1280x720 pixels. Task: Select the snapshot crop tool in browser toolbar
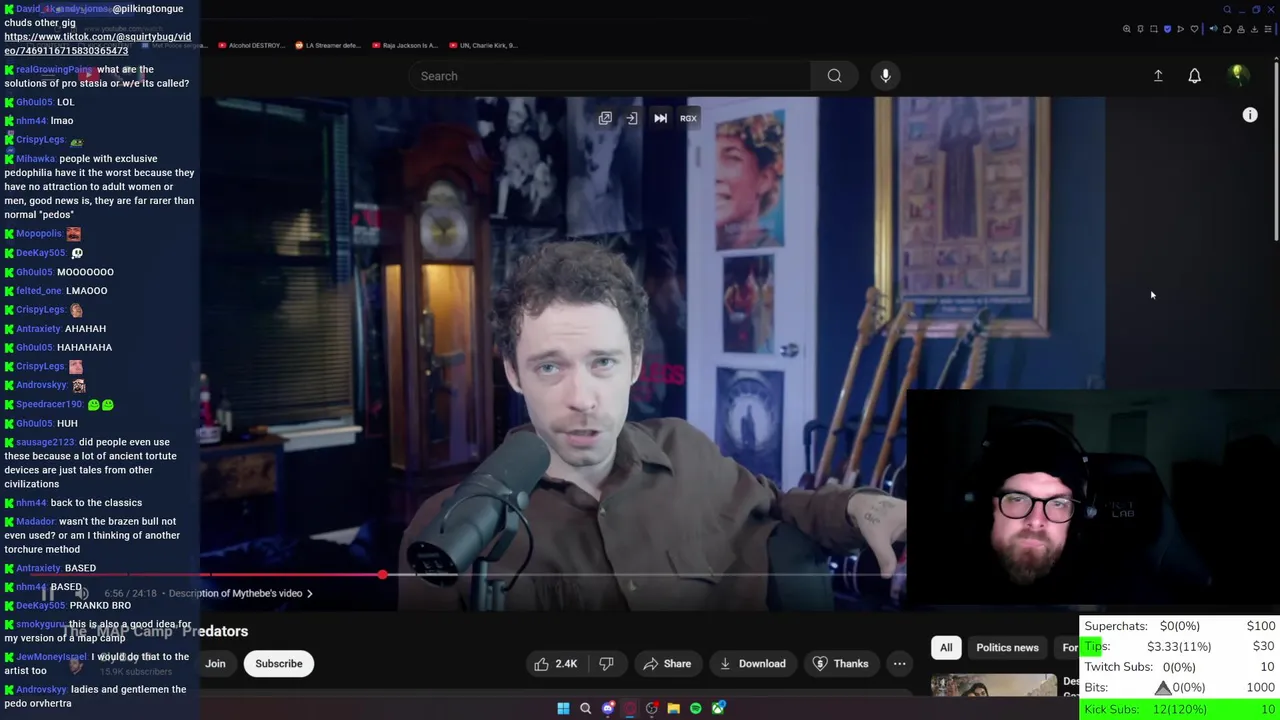(x=1154, y=29)
